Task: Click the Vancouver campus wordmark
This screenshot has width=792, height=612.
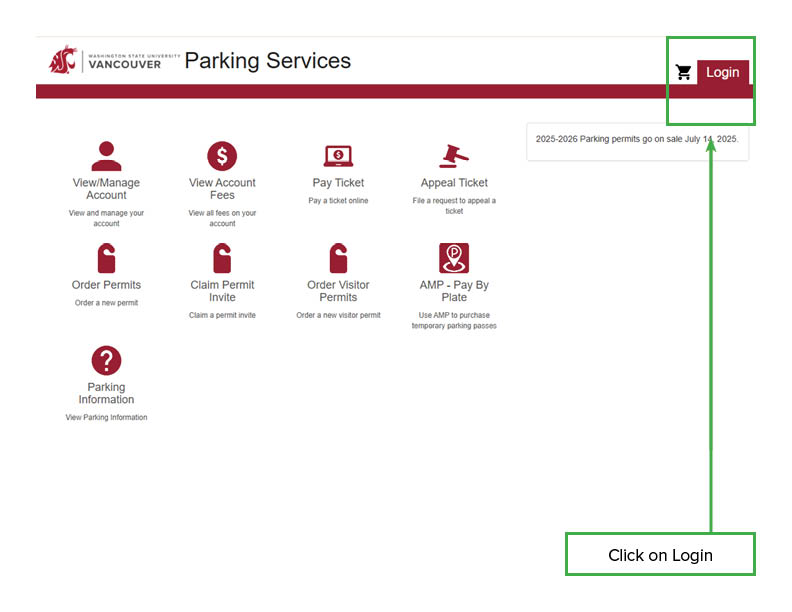Action: tap(134, 61)
